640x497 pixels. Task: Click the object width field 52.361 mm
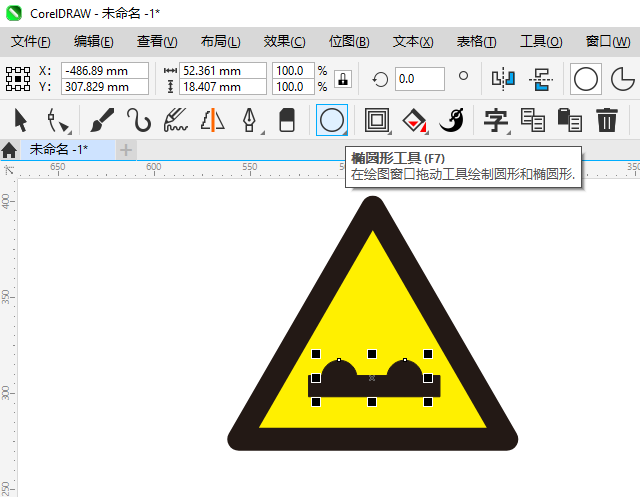pos(223,71)
